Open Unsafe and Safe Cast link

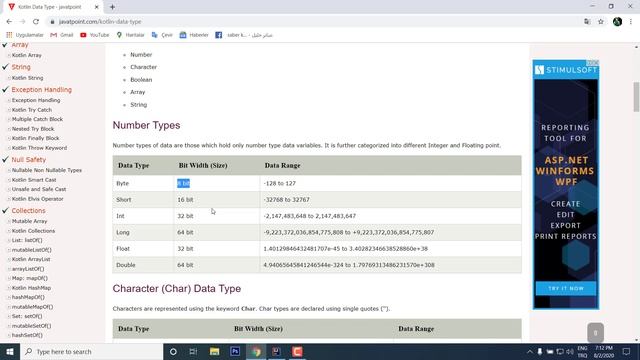[x=39, y=189]
